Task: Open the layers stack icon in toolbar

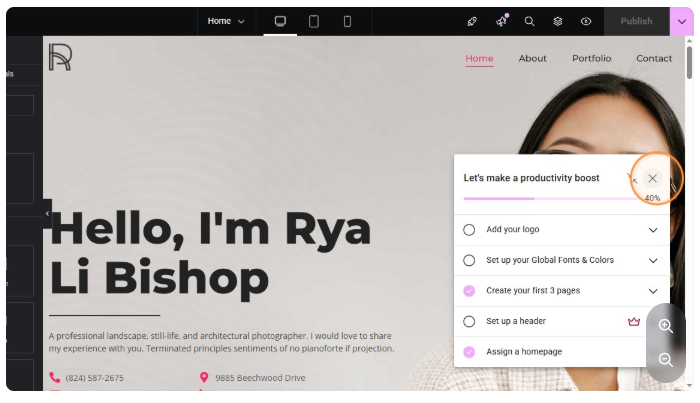Action: point(558,21)
